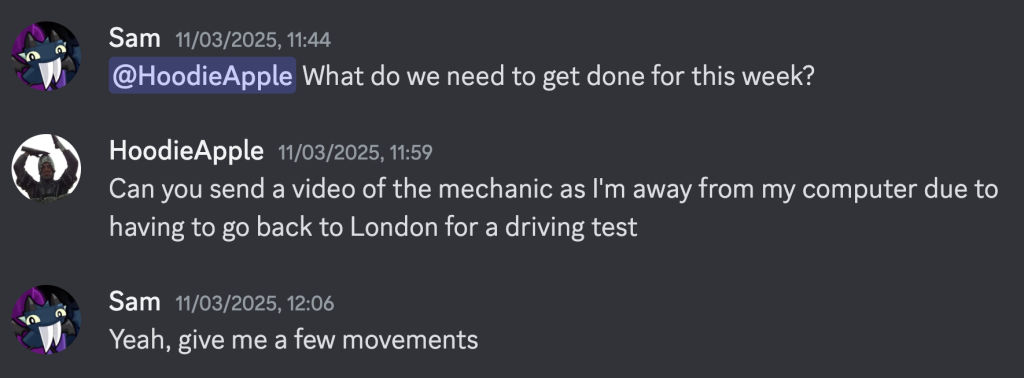The width and height of the screenshot is (1024, 378).
Task: Click the 11/03/2025, 11:59 timestamp
Action: pos(355,153)
